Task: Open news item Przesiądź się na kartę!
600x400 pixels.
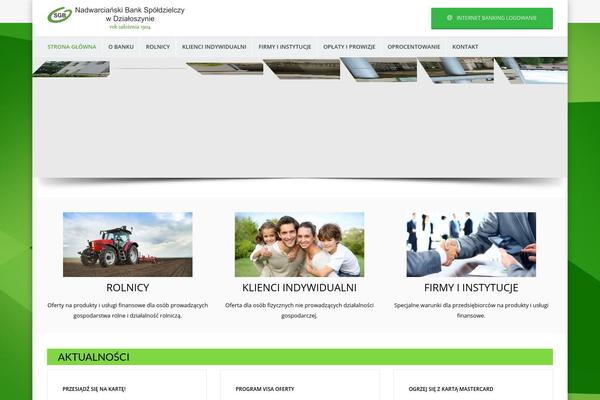Action: pyautogui.click(x=94, y=389)
